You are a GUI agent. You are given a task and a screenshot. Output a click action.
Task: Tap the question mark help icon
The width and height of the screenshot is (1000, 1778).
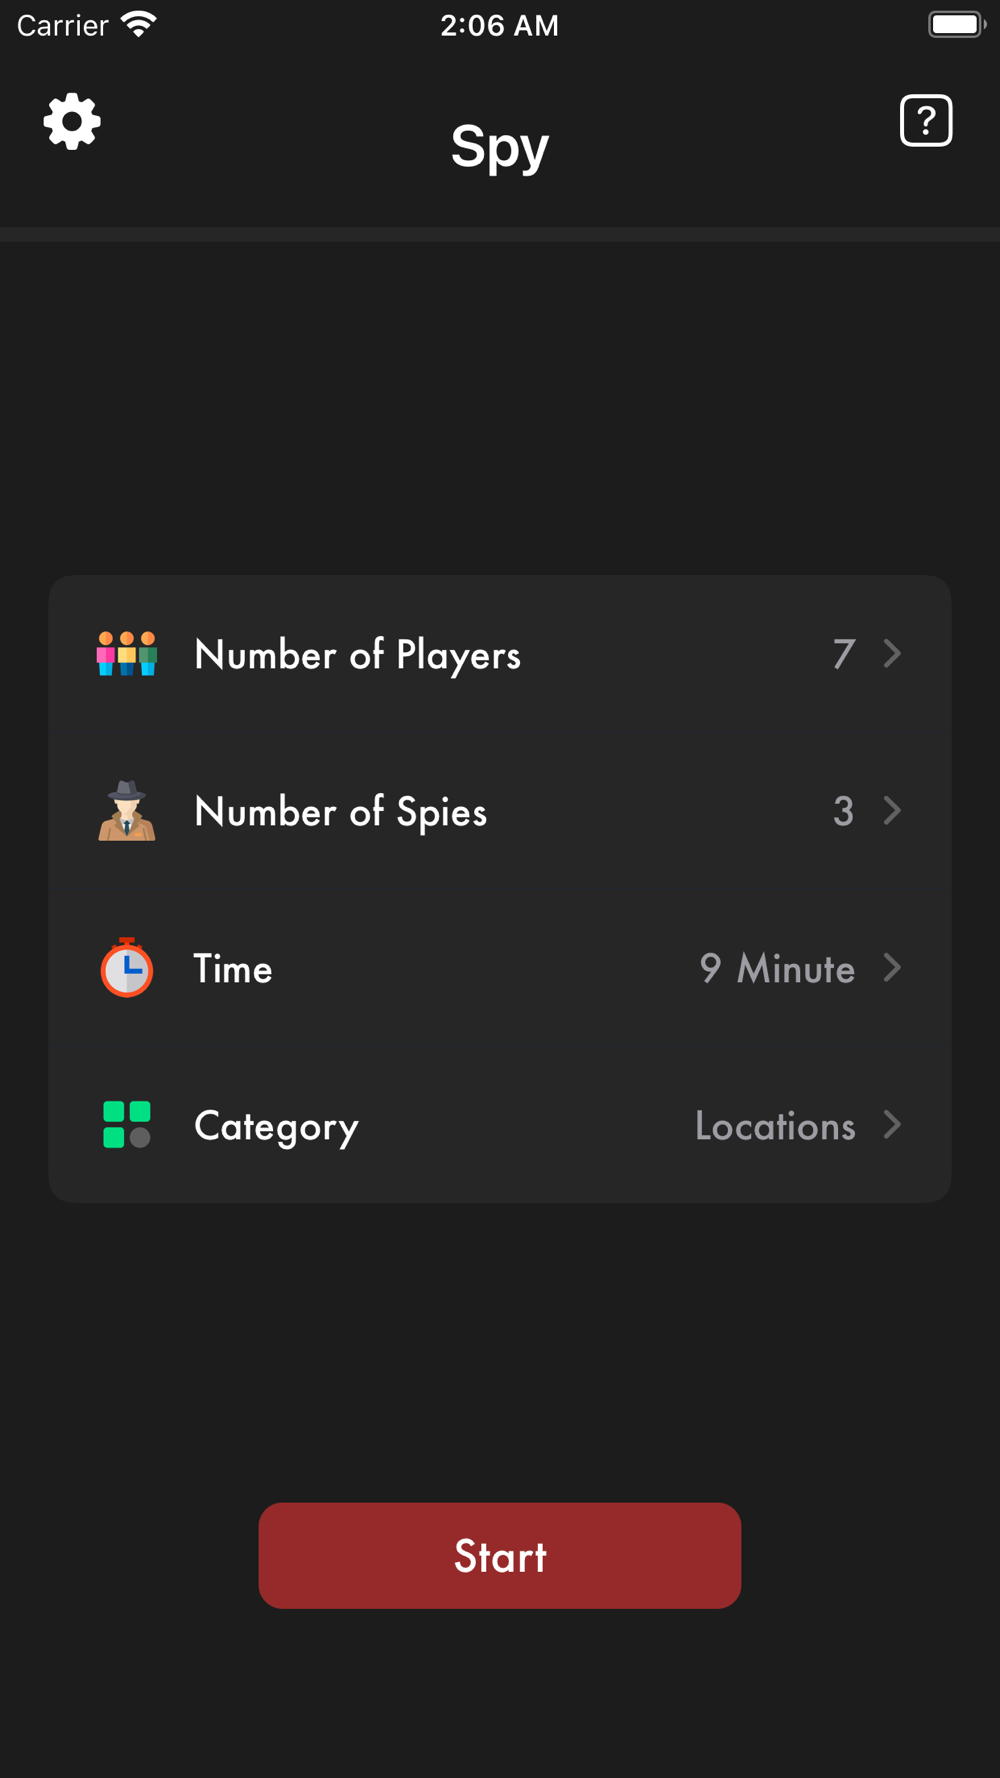[926, 121]
